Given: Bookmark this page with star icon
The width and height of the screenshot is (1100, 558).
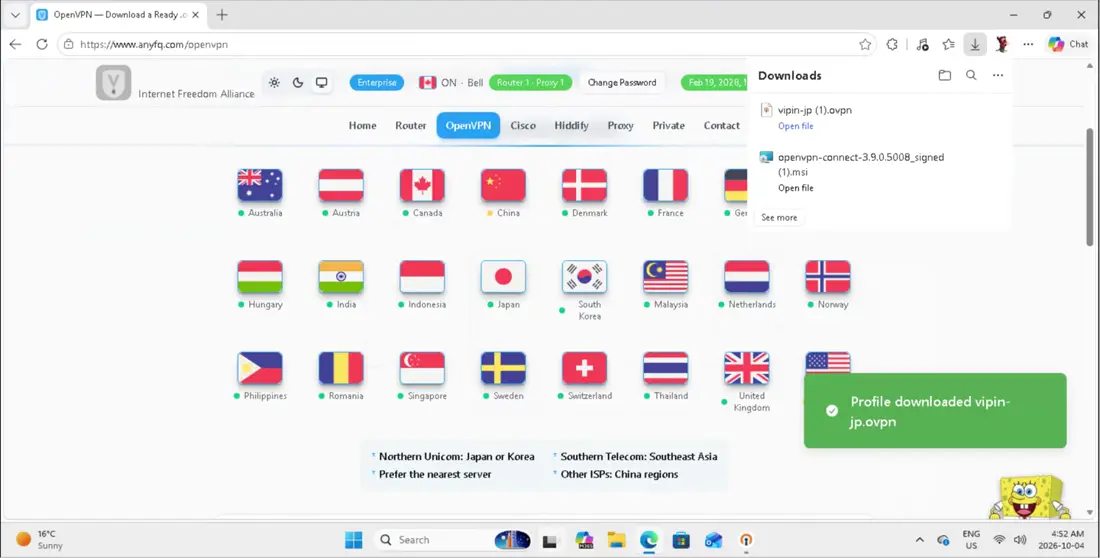Looking at the screenshot, I should (865, 44).
